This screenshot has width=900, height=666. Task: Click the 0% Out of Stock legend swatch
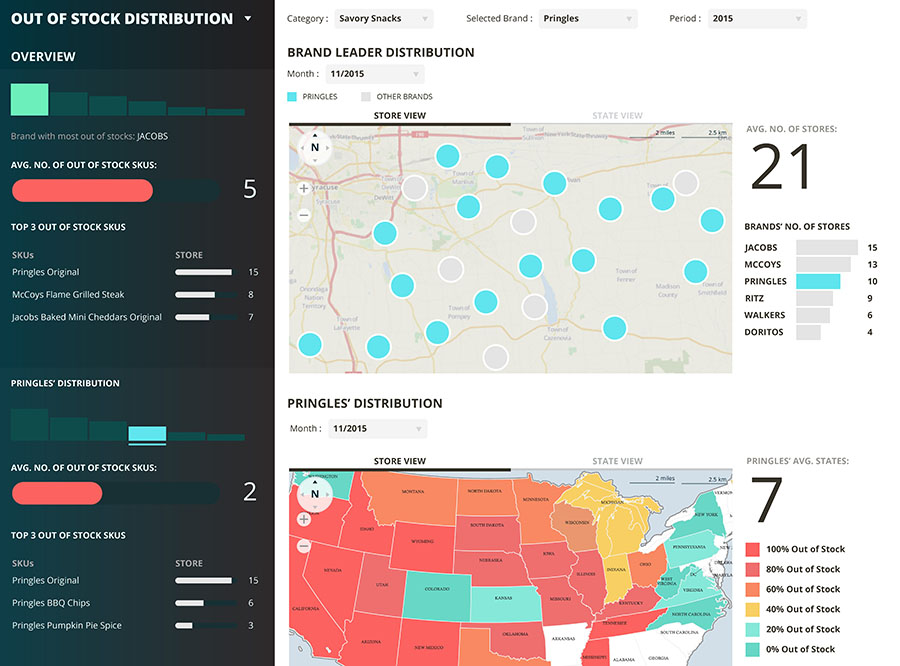tap(752, 650)
